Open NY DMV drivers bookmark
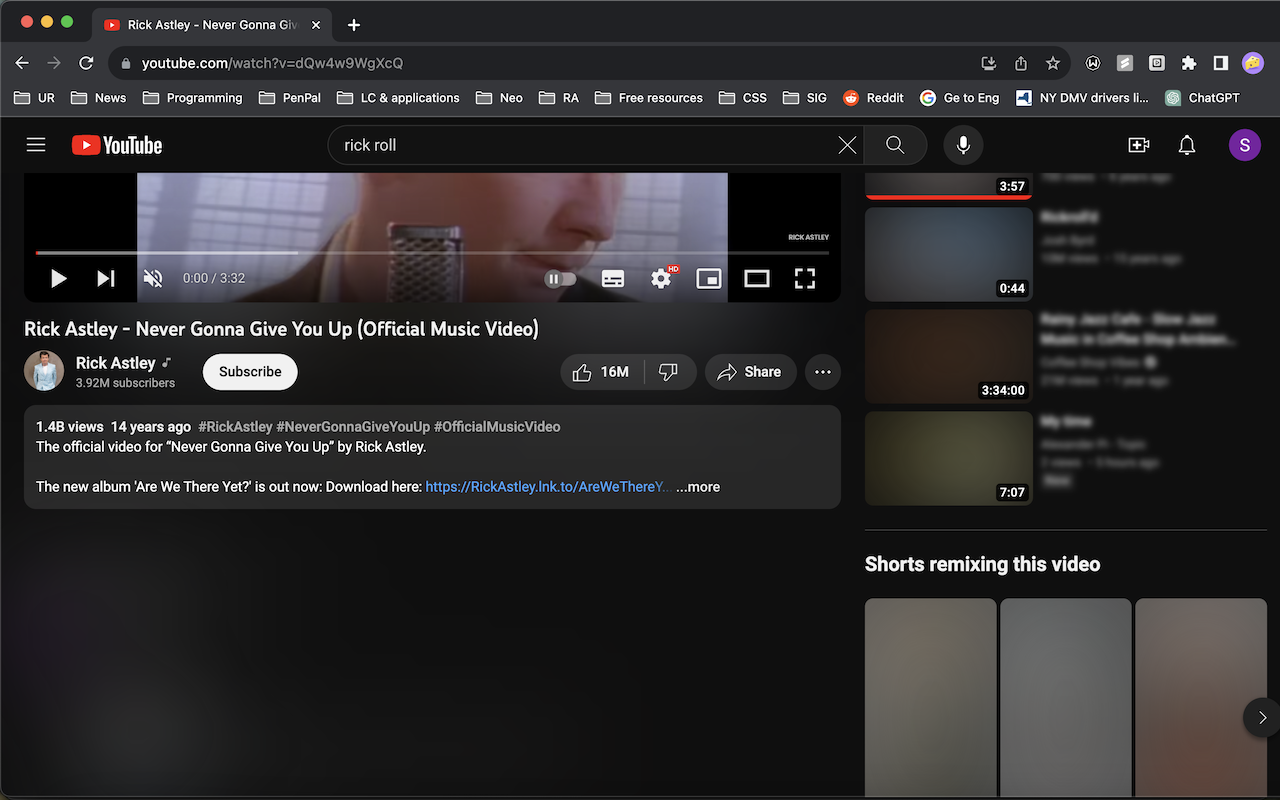The width and height of the screenshot is (1280, 800). (1082, 98)
